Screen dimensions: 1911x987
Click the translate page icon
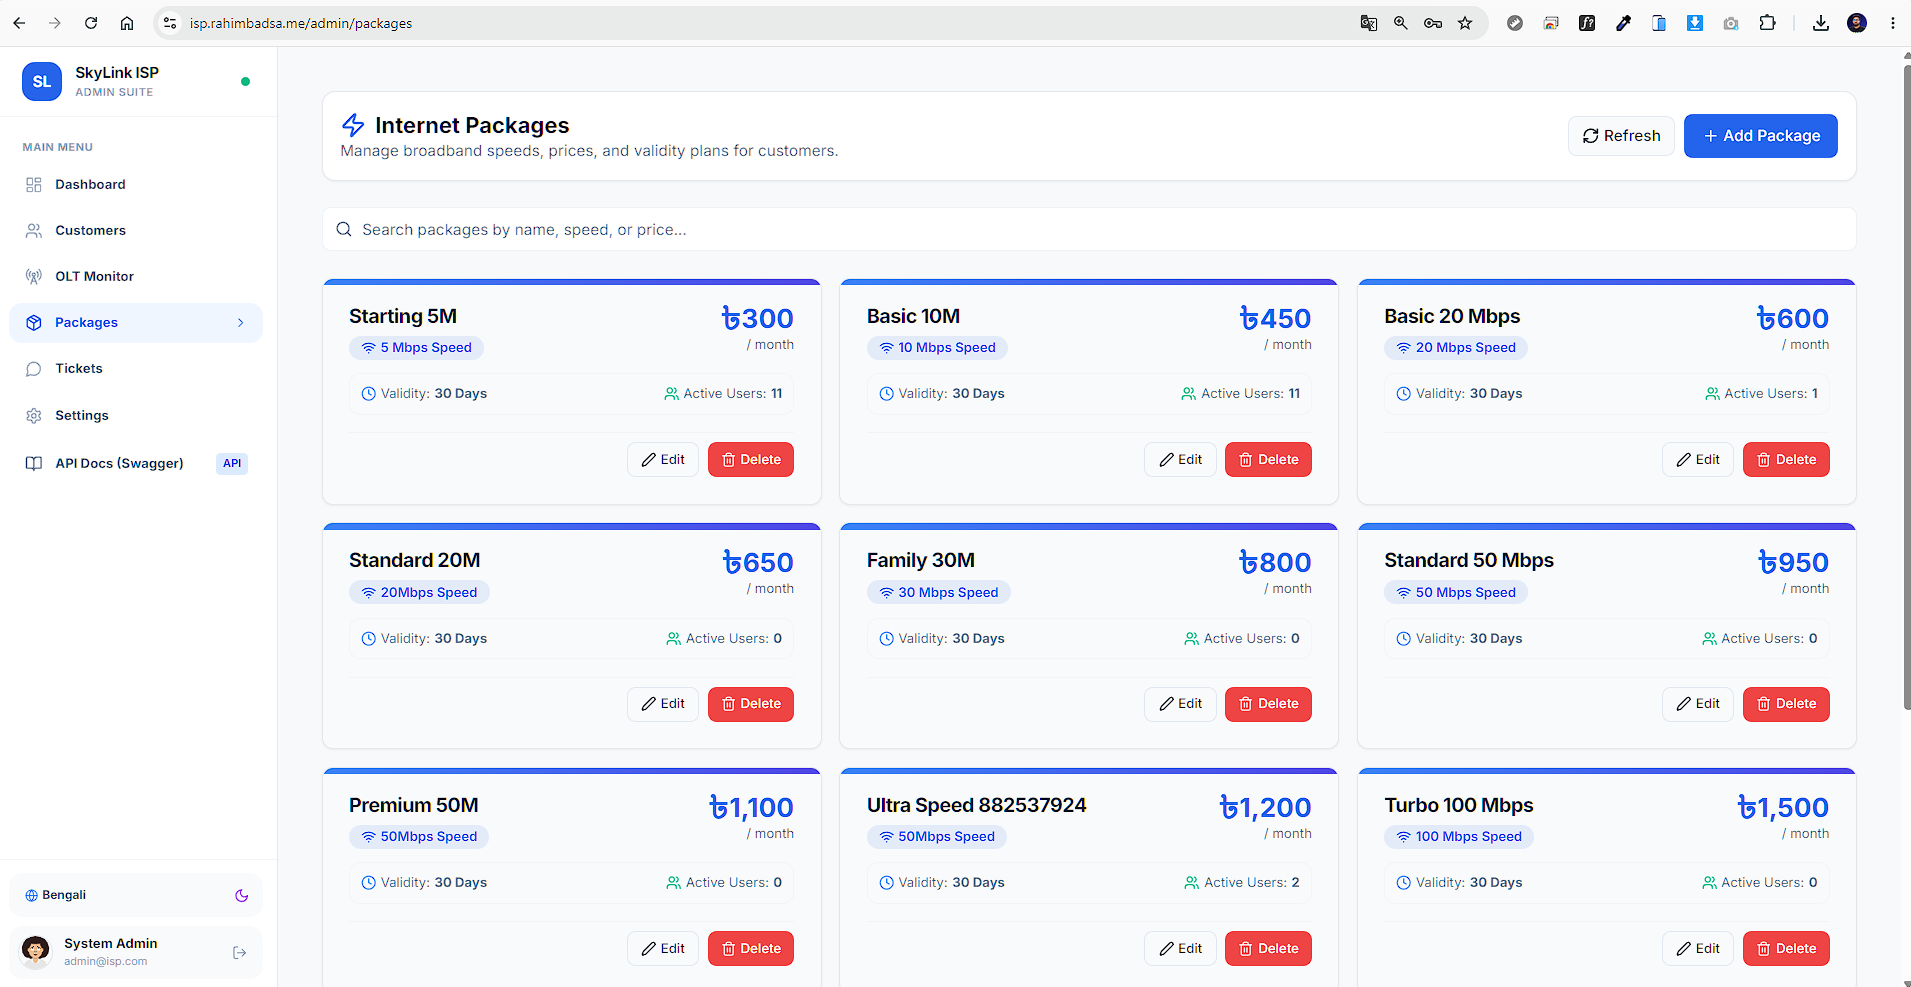click(1369, 23)
